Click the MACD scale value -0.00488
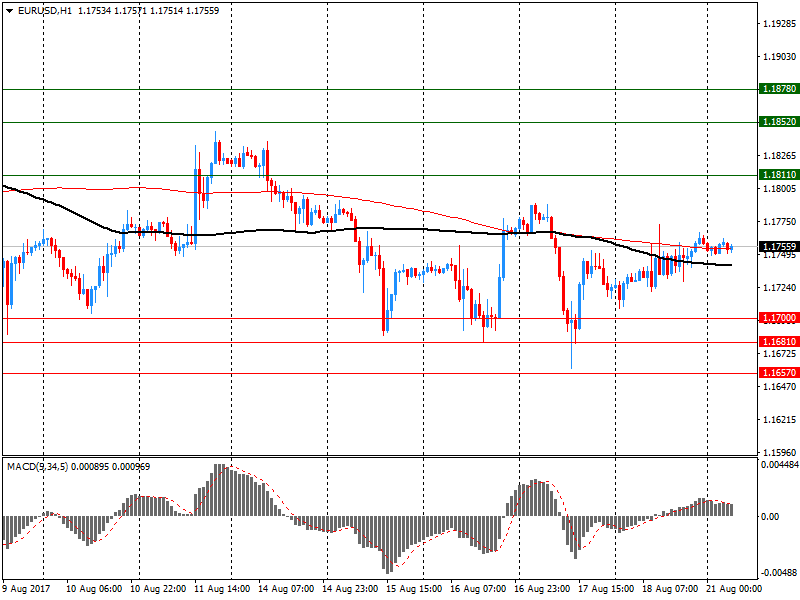Viewport: 800px width, 600px height. [779, 573]
